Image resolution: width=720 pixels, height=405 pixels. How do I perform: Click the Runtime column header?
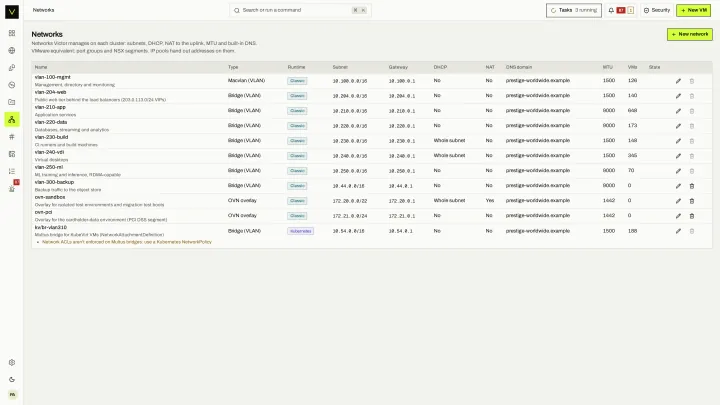(x=296, y=67)
